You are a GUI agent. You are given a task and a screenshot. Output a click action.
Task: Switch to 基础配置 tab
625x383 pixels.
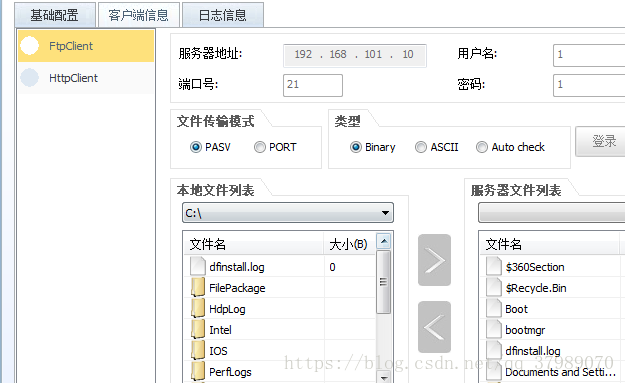tap(55, 15)
